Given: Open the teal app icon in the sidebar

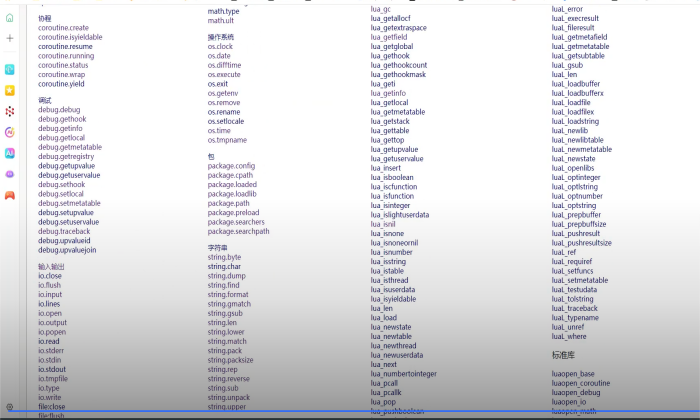Looking at the screenshot, I should (9, 70).
